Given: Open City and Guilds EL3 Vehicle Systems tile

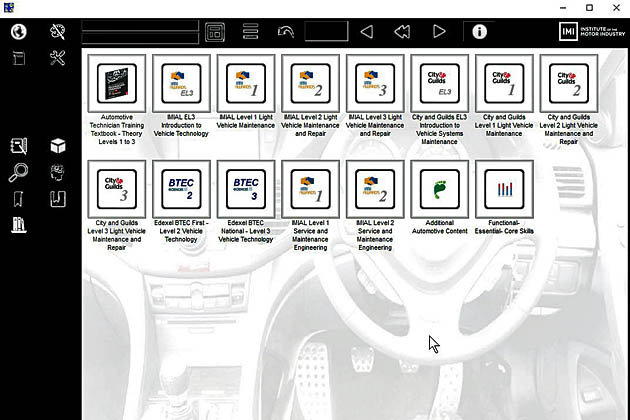Looking at the screenshot, I should pos(440,84).
